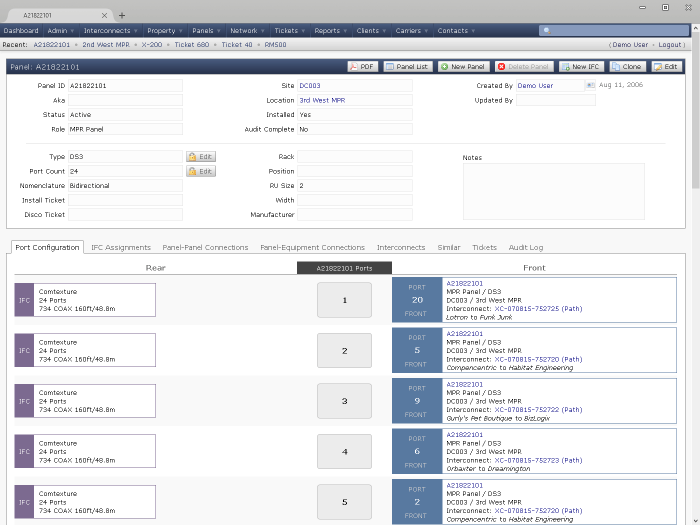Screen dimensions: 700x525
Task: Open the Network dropdown menu
Action: [x=247, y=31]
